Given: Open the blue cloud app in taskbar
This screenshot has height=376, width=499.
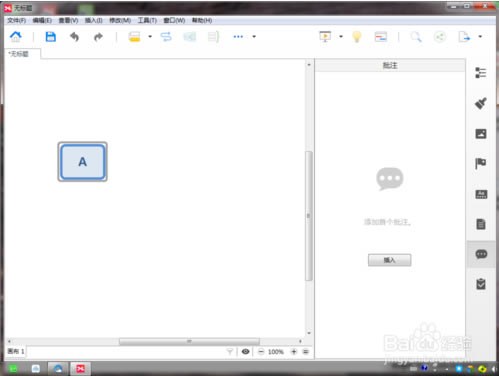Looking at the screenshot, I should click(x=58, y=369).
